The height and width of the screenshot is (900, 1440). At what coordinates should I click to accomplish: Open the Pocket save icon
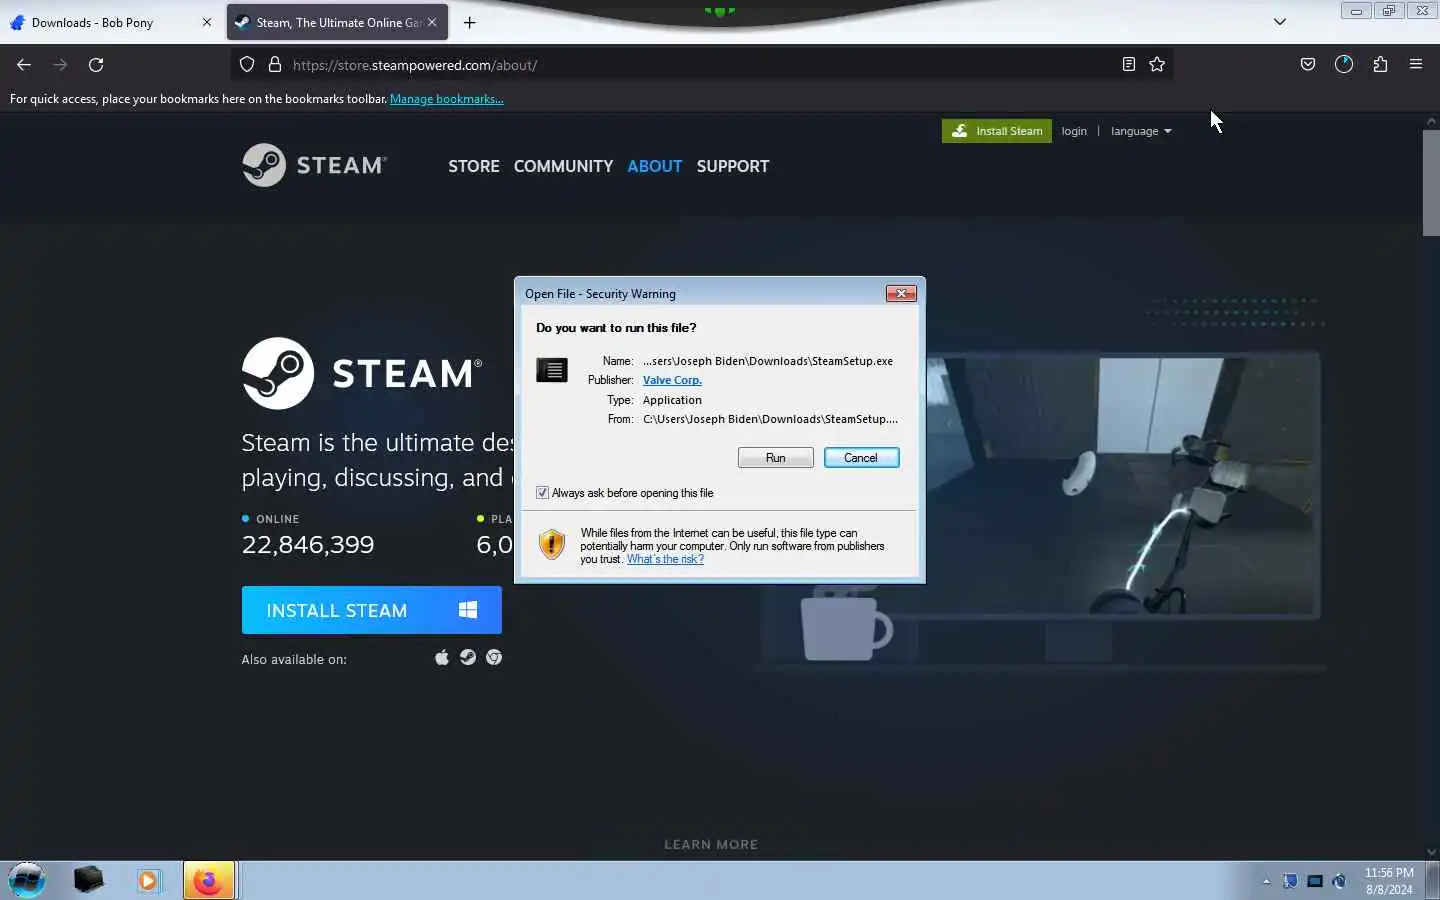pos(1307,65)
